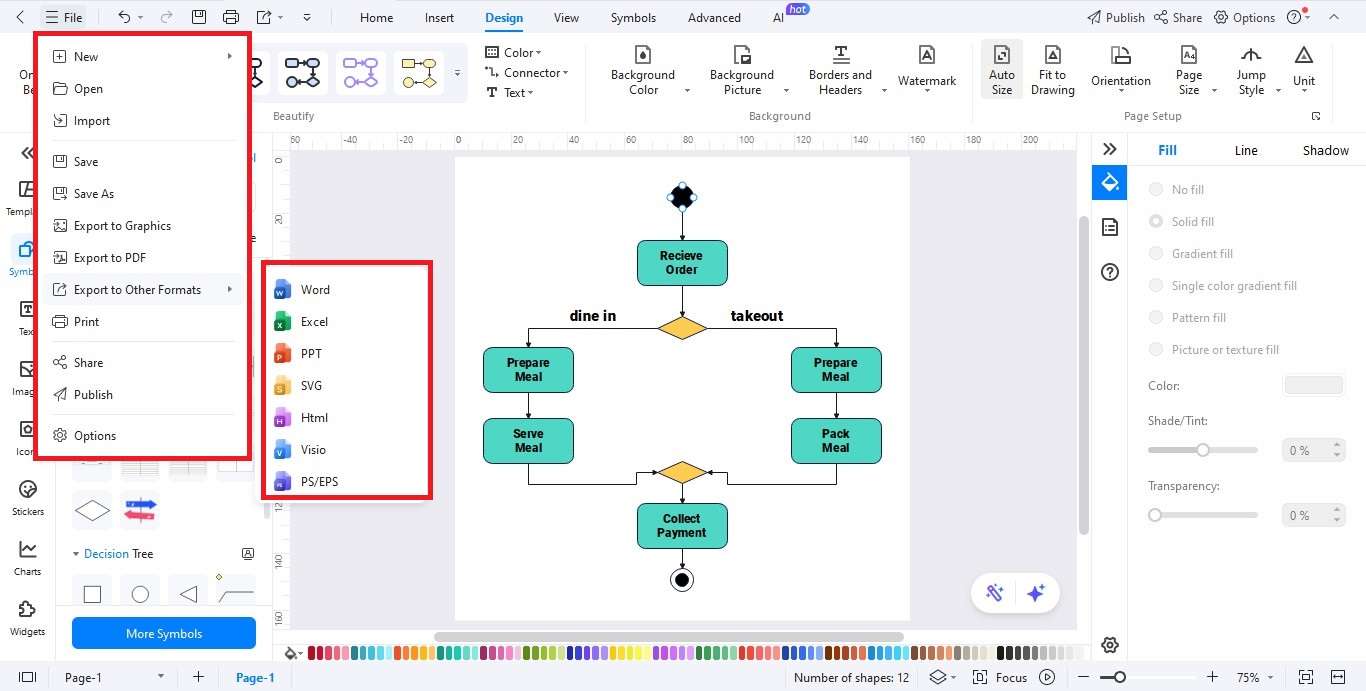Collapse the Decision Tree symbols group
Viewport: 1366px width, 691px height.
pos(77,553)
